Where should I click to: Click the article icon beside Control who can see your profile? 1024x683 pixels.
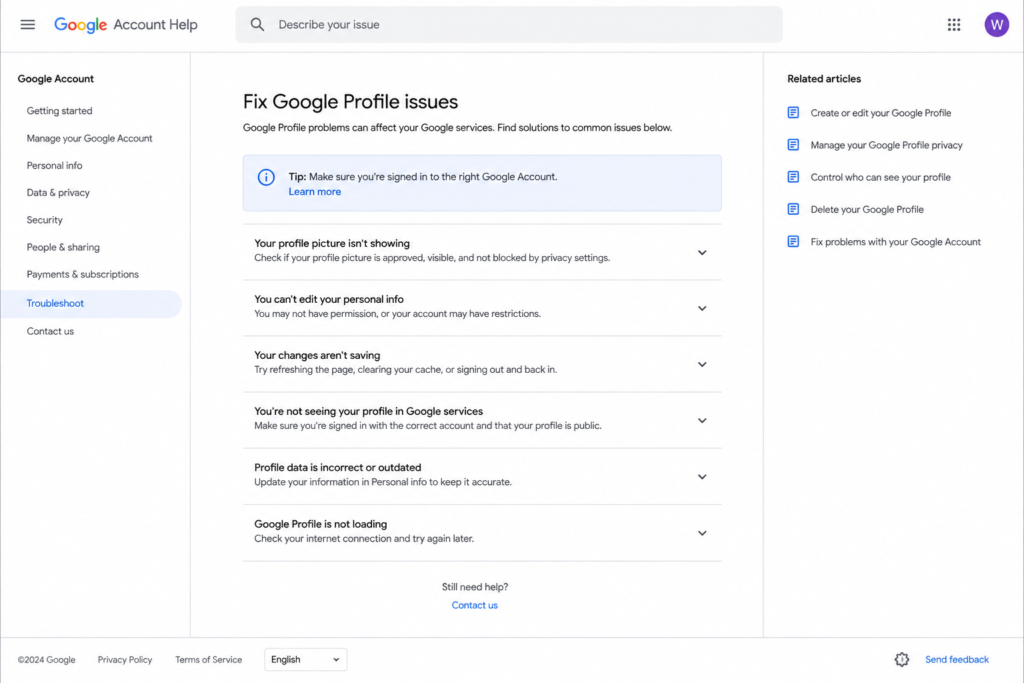[x=793, y=177]
